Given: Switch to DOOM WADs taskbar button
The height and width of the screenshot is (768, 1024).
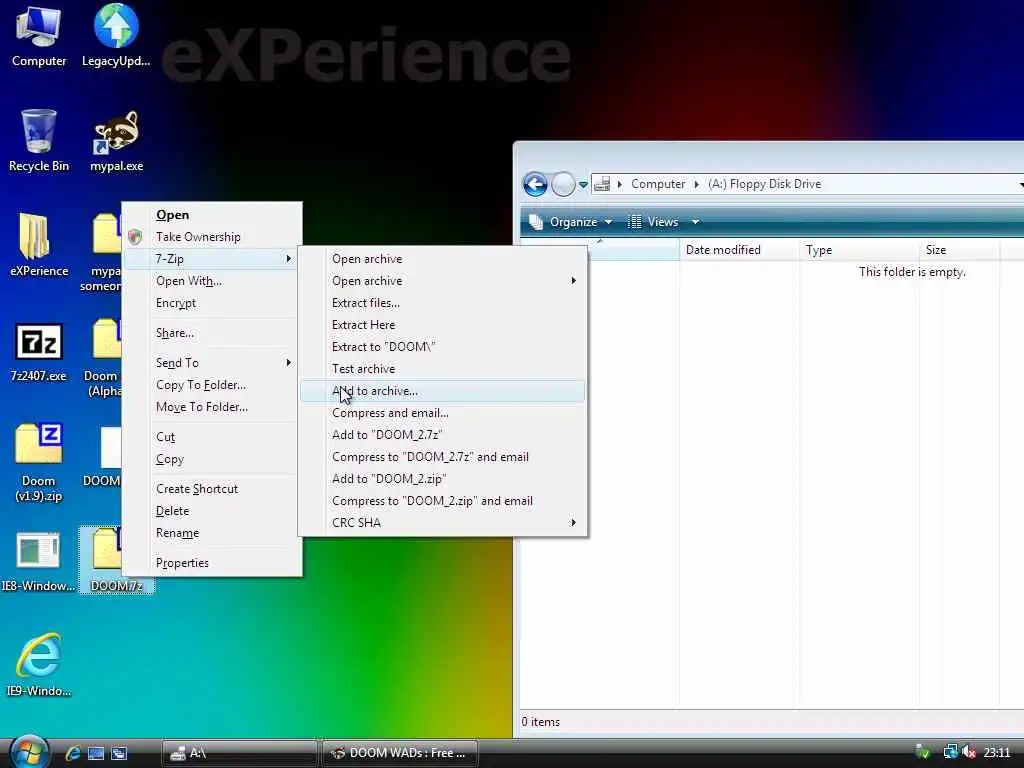Looking at the screenshot, I should tap(400, 753).
